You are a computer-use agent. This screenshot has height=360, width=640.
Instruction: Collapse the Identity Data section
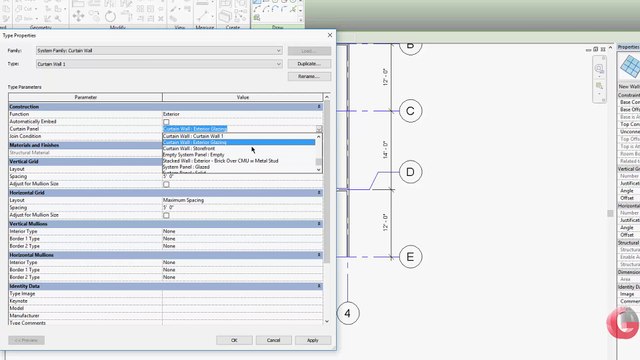click(x=319, y=286)
